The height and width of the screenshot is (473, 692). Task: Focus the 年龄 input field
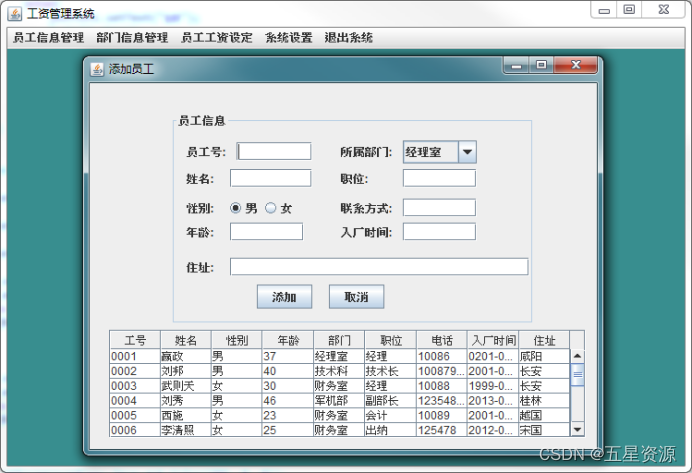coord(266,231)
